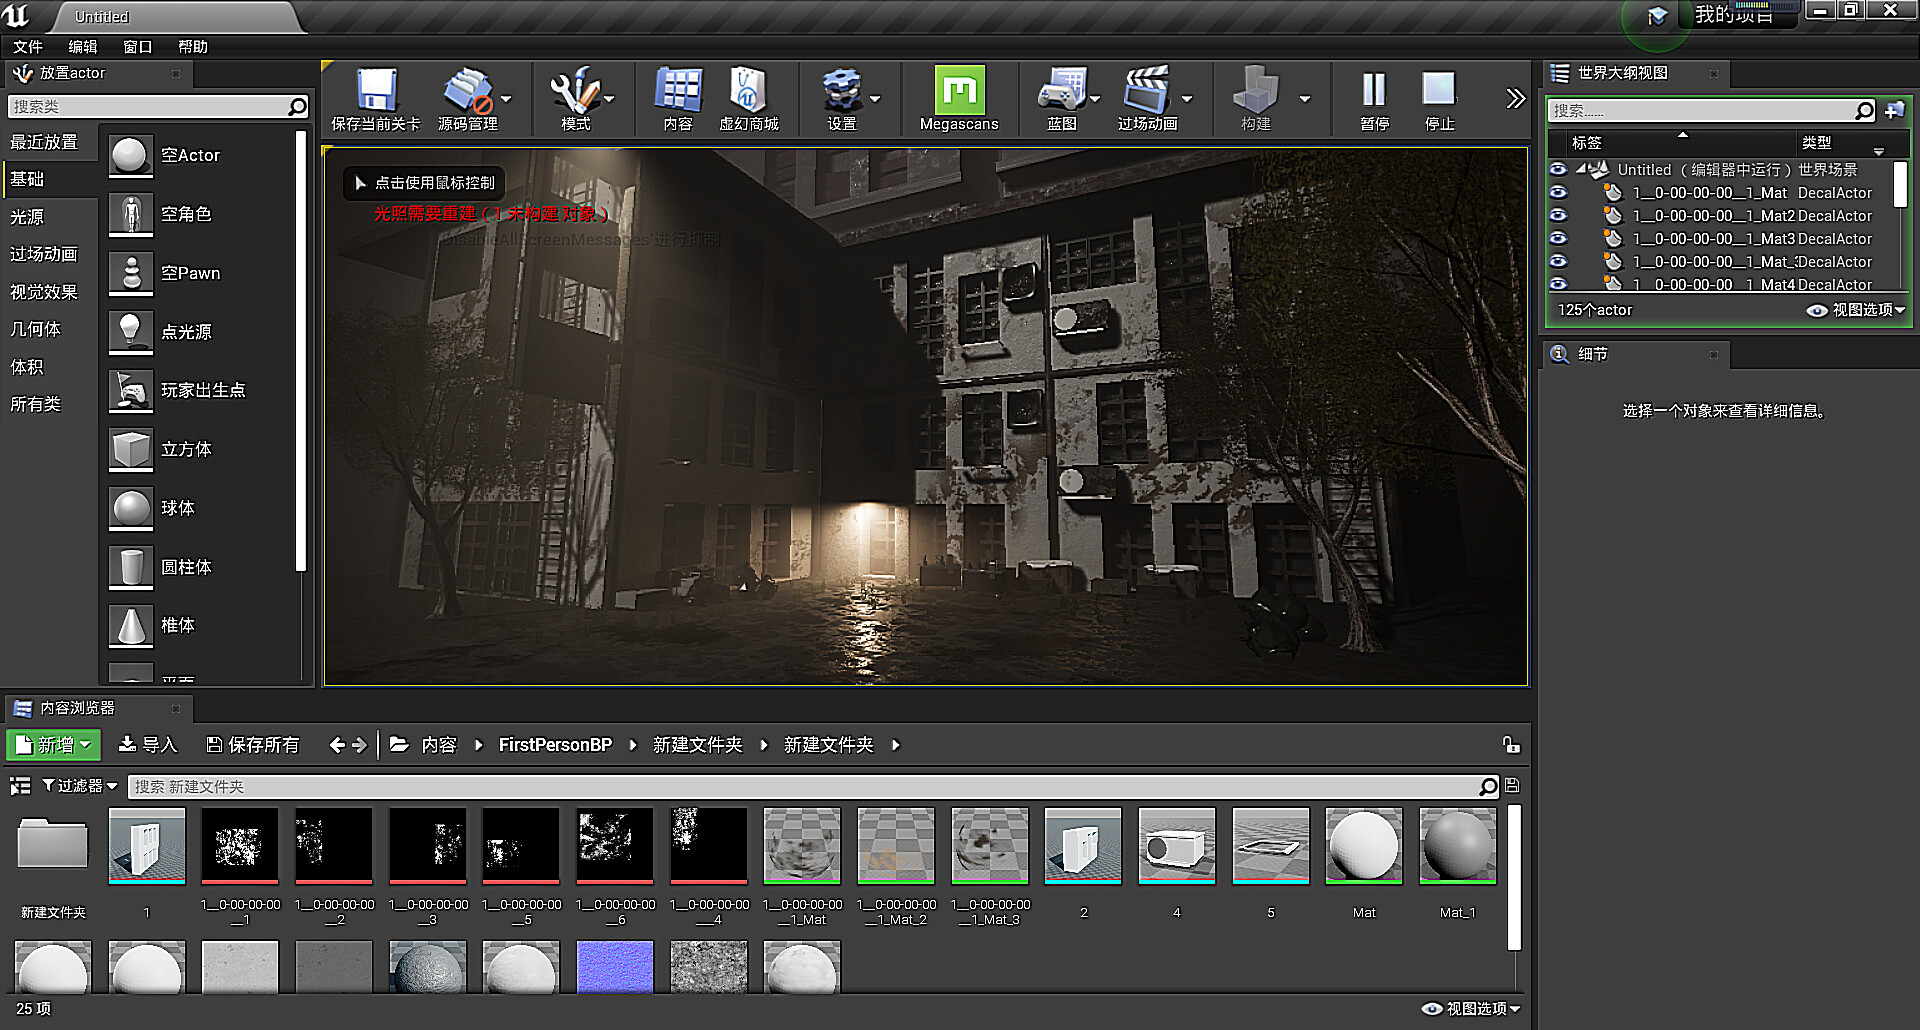Select the Mat_1 material thumbnail
The height and width of the screenshot is (1030, 1920).
(1457, 847)
